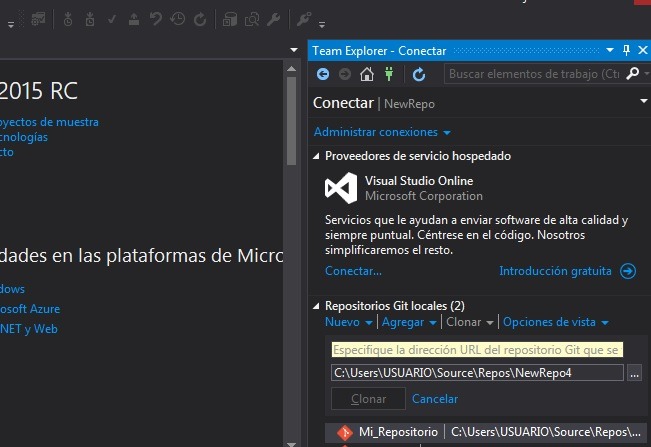The width and height of the screenshot is (651, 447).
Task: Click the start page scrollbar up arrow
Action: 291,69
